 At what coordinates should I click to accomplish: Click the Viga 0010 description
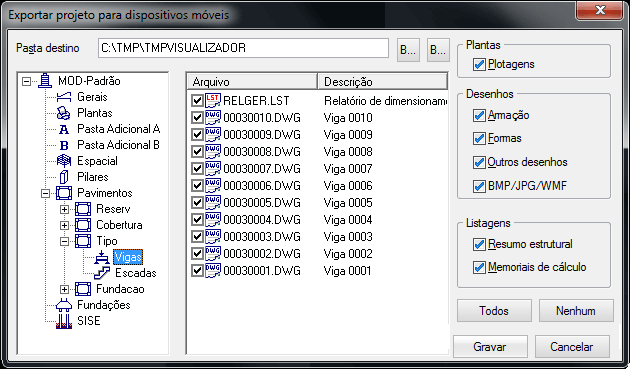tap(348, 118)
